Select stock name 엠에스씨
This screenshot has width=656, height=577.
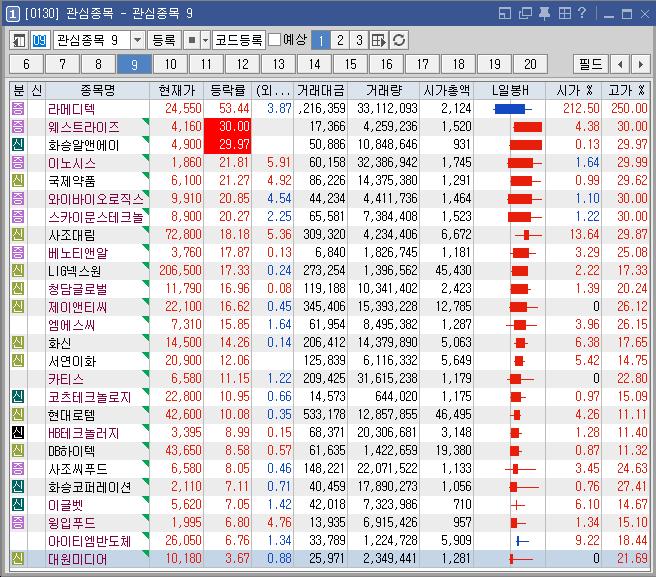(72, 325)
